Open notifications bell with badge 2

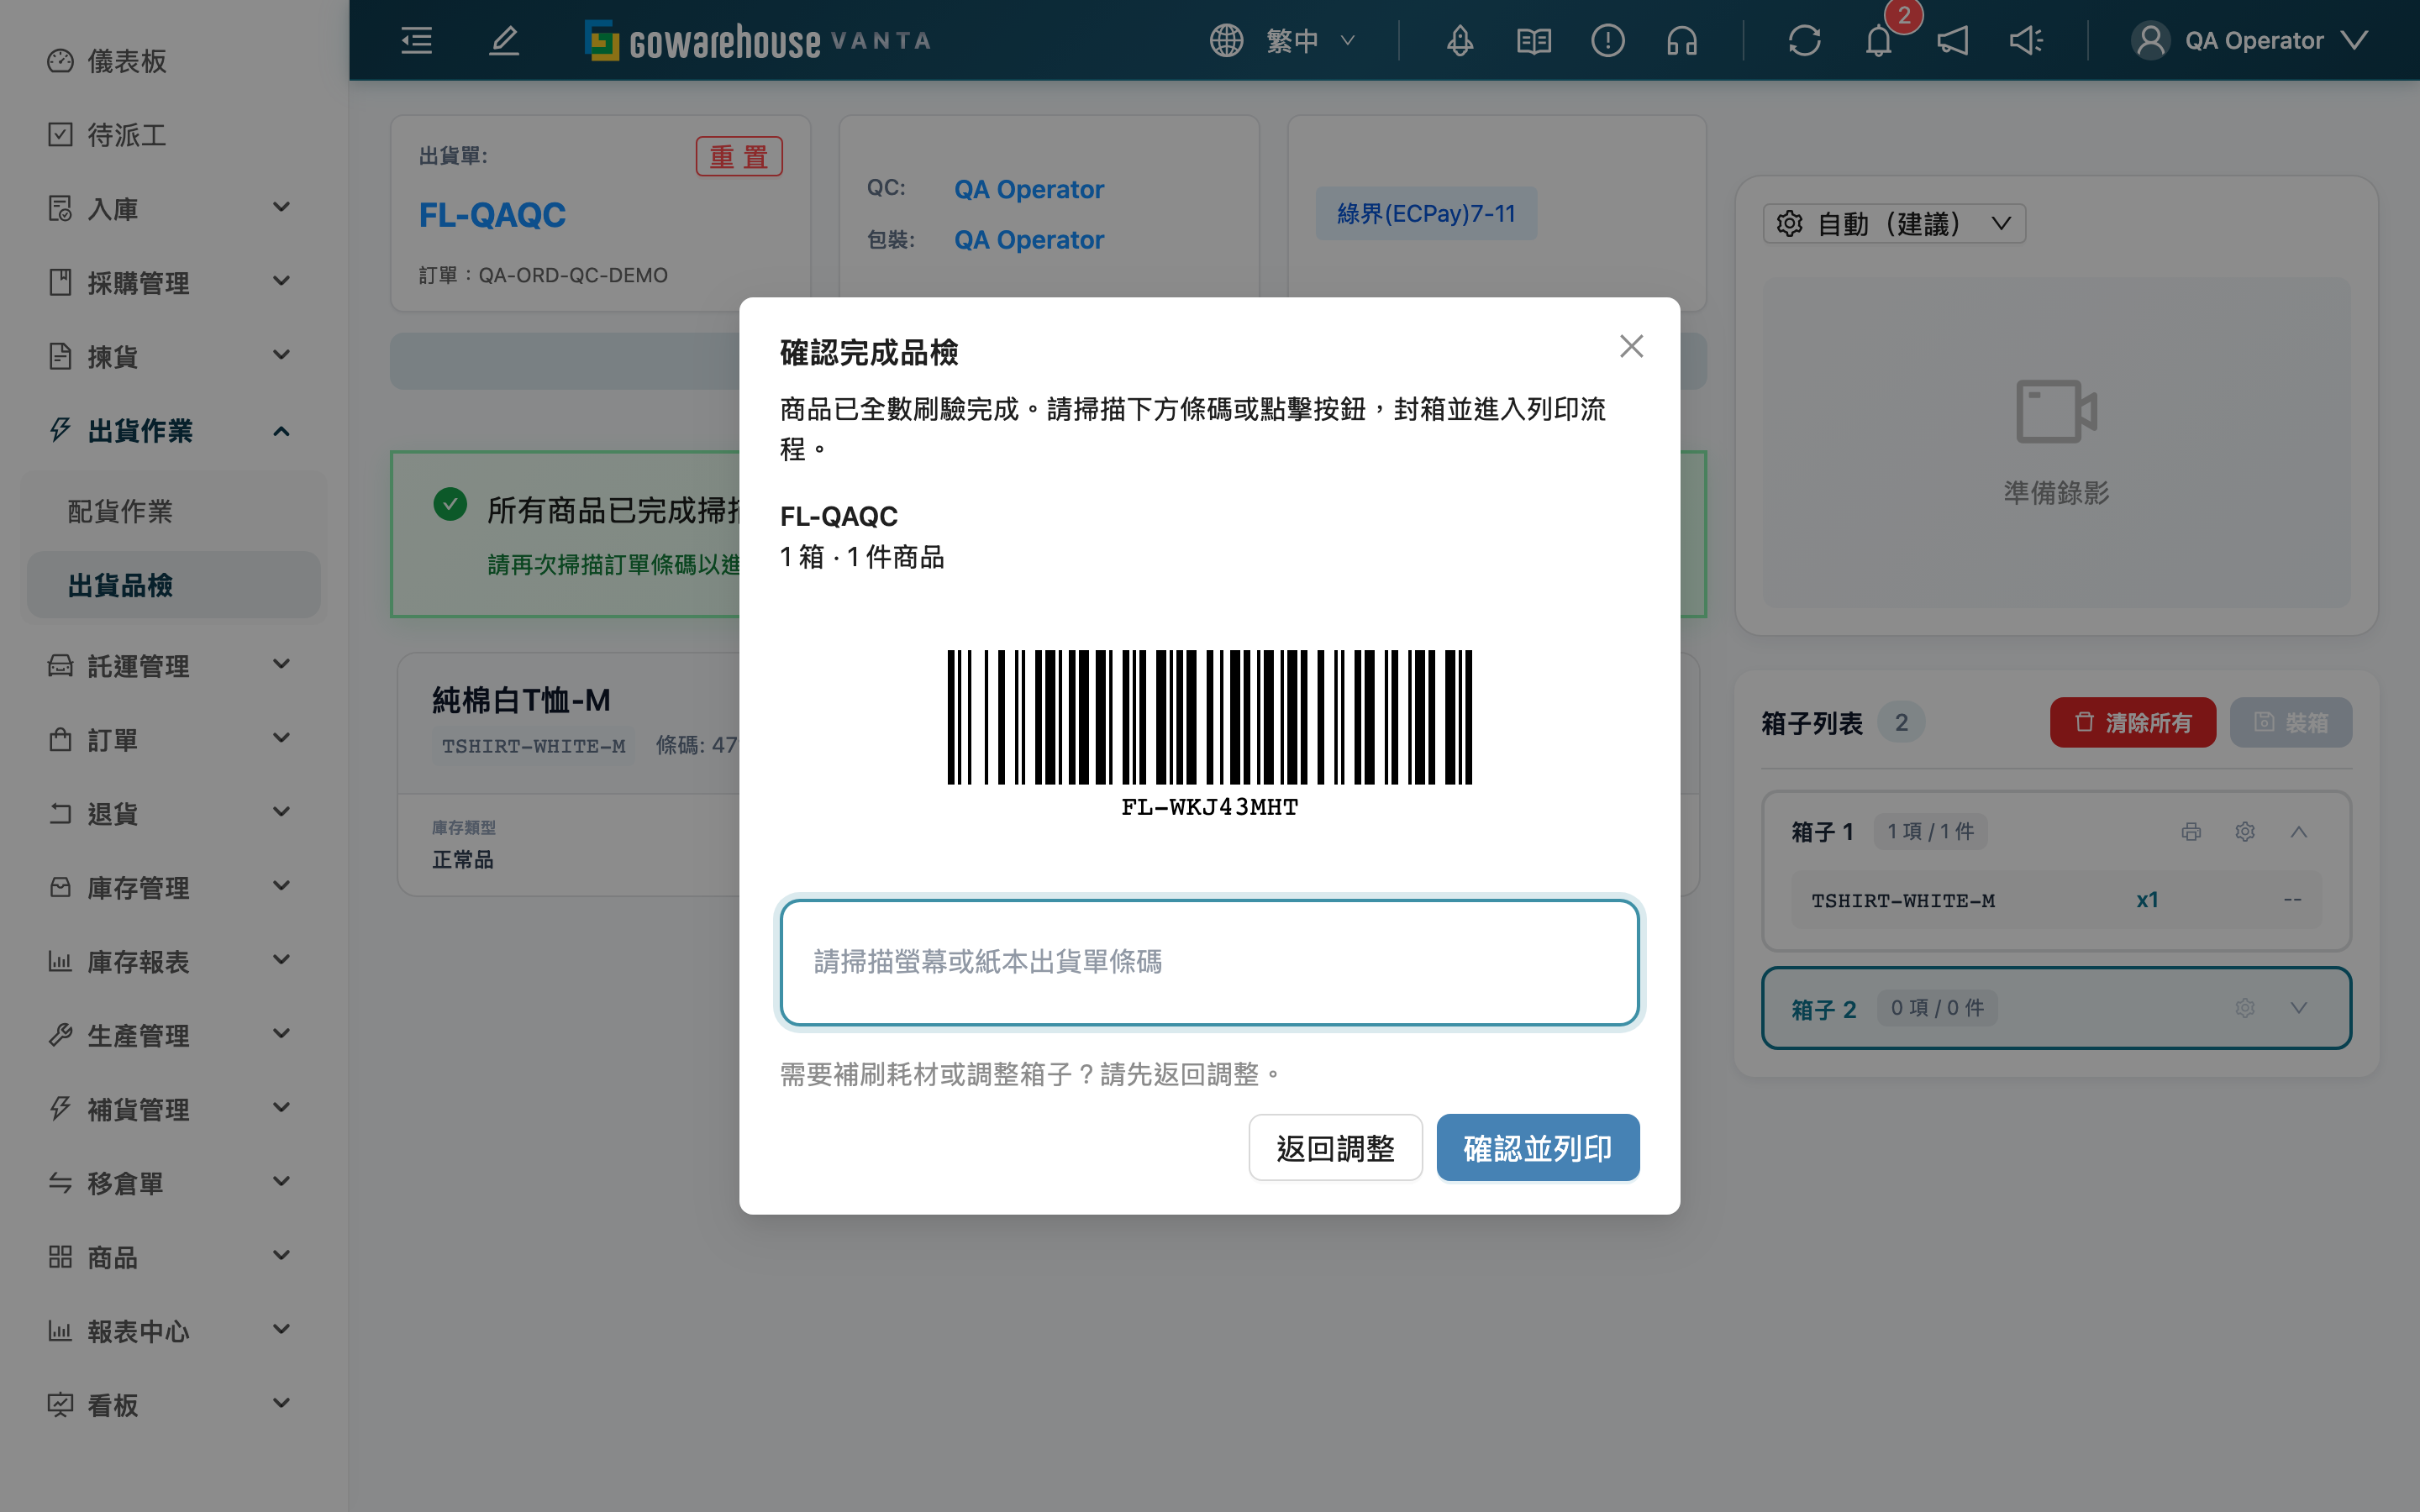1879,41
